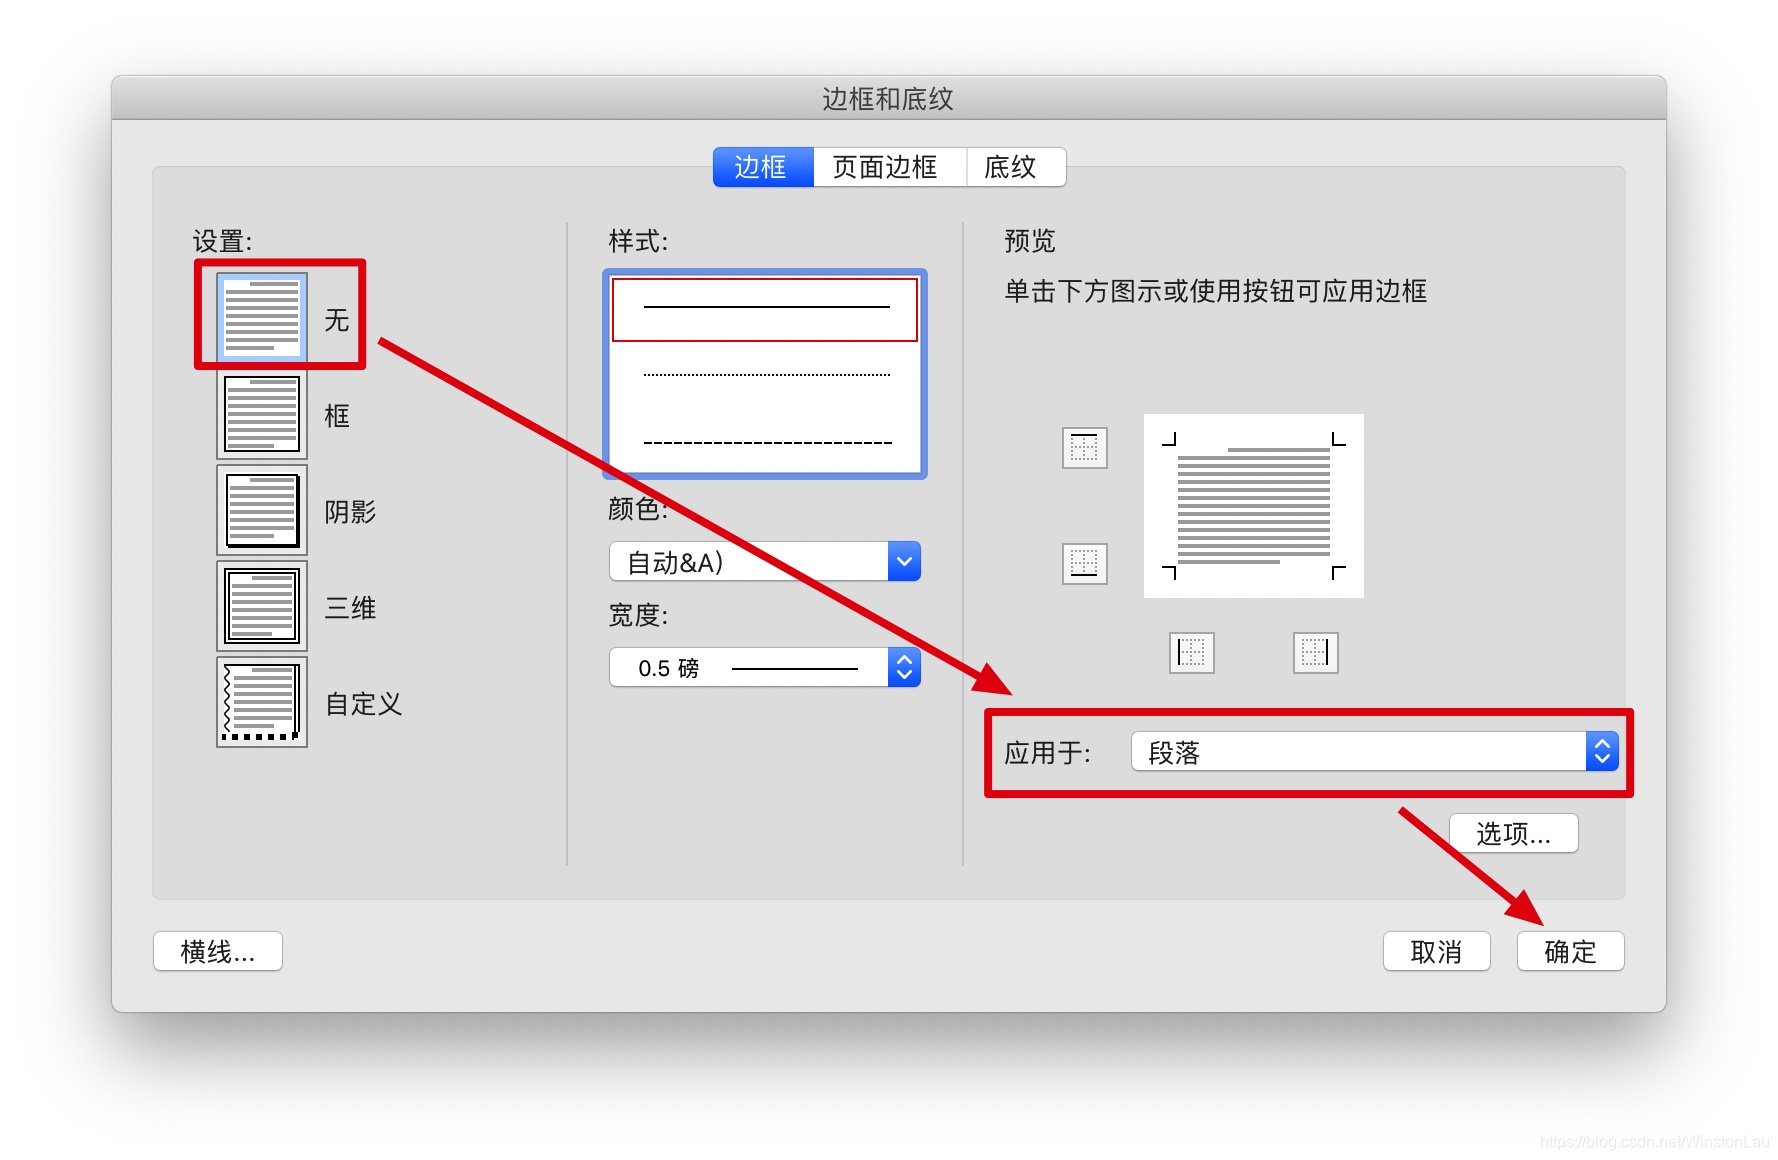Toggle the left border button in preview
This screenshot has height=1160, width=1778.
[x=1191, y=653]
